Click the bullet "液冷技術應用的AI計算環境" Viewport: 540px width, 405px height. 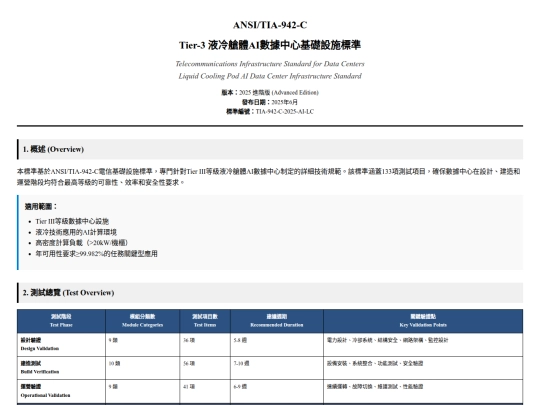click(76, 232)
